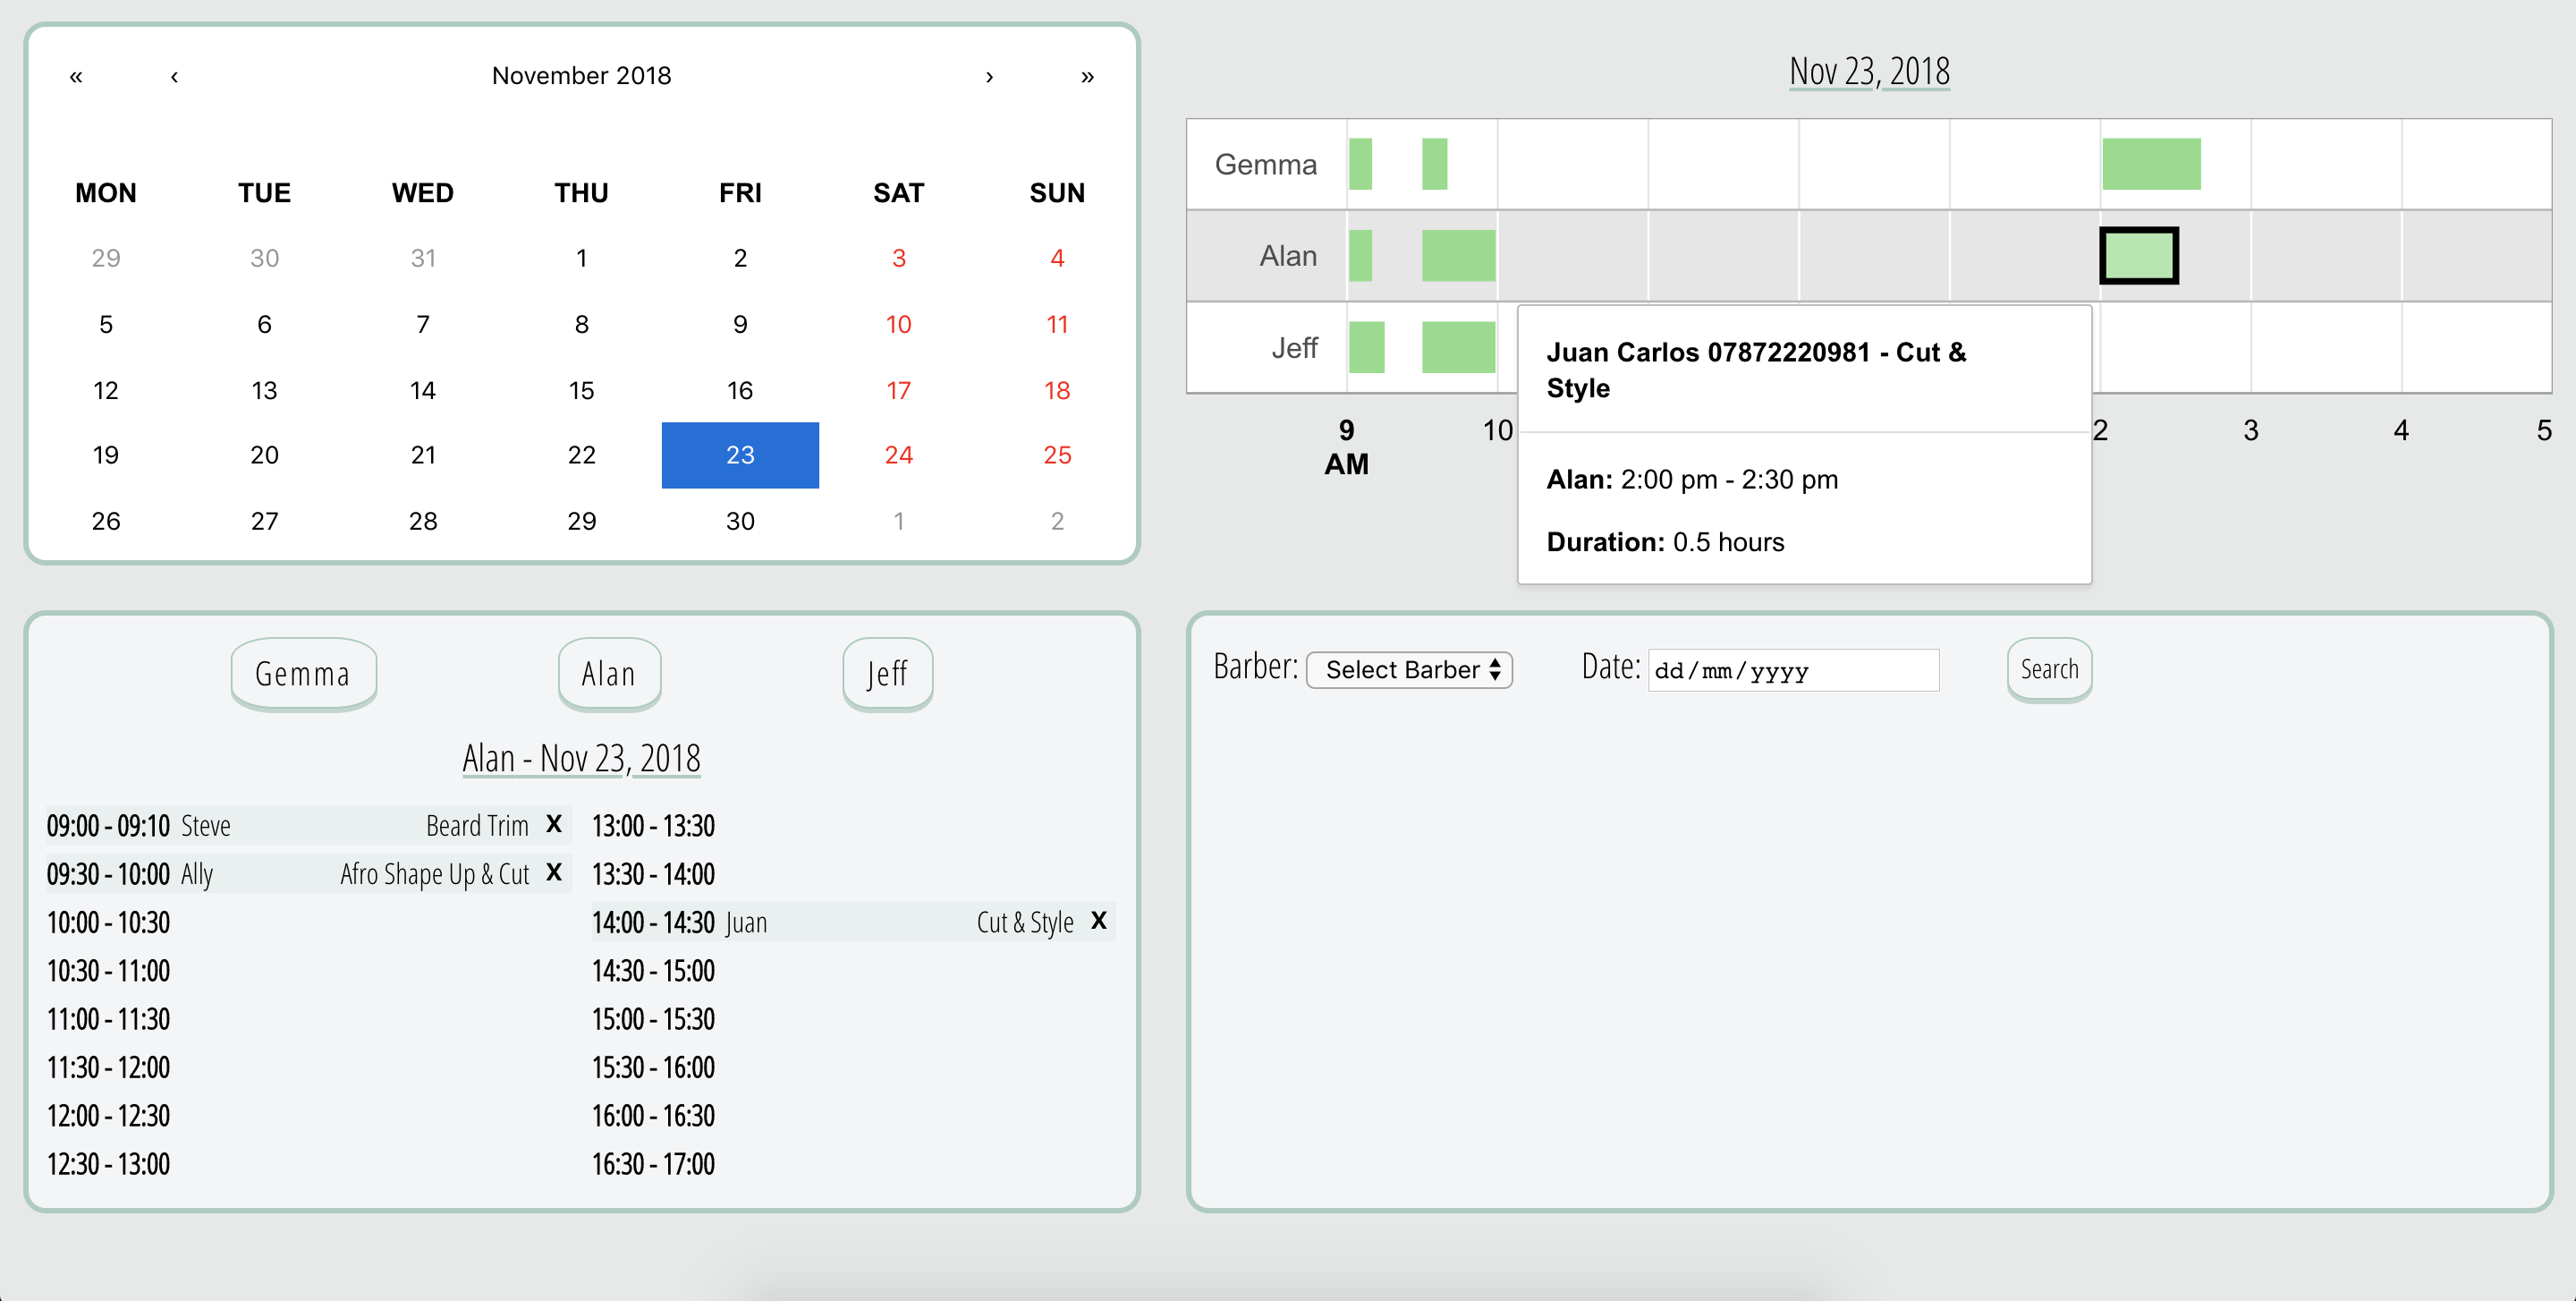Select November 24 on the calendar
This screenshot has height=1301, width=2576.
(x=898, y=455)
